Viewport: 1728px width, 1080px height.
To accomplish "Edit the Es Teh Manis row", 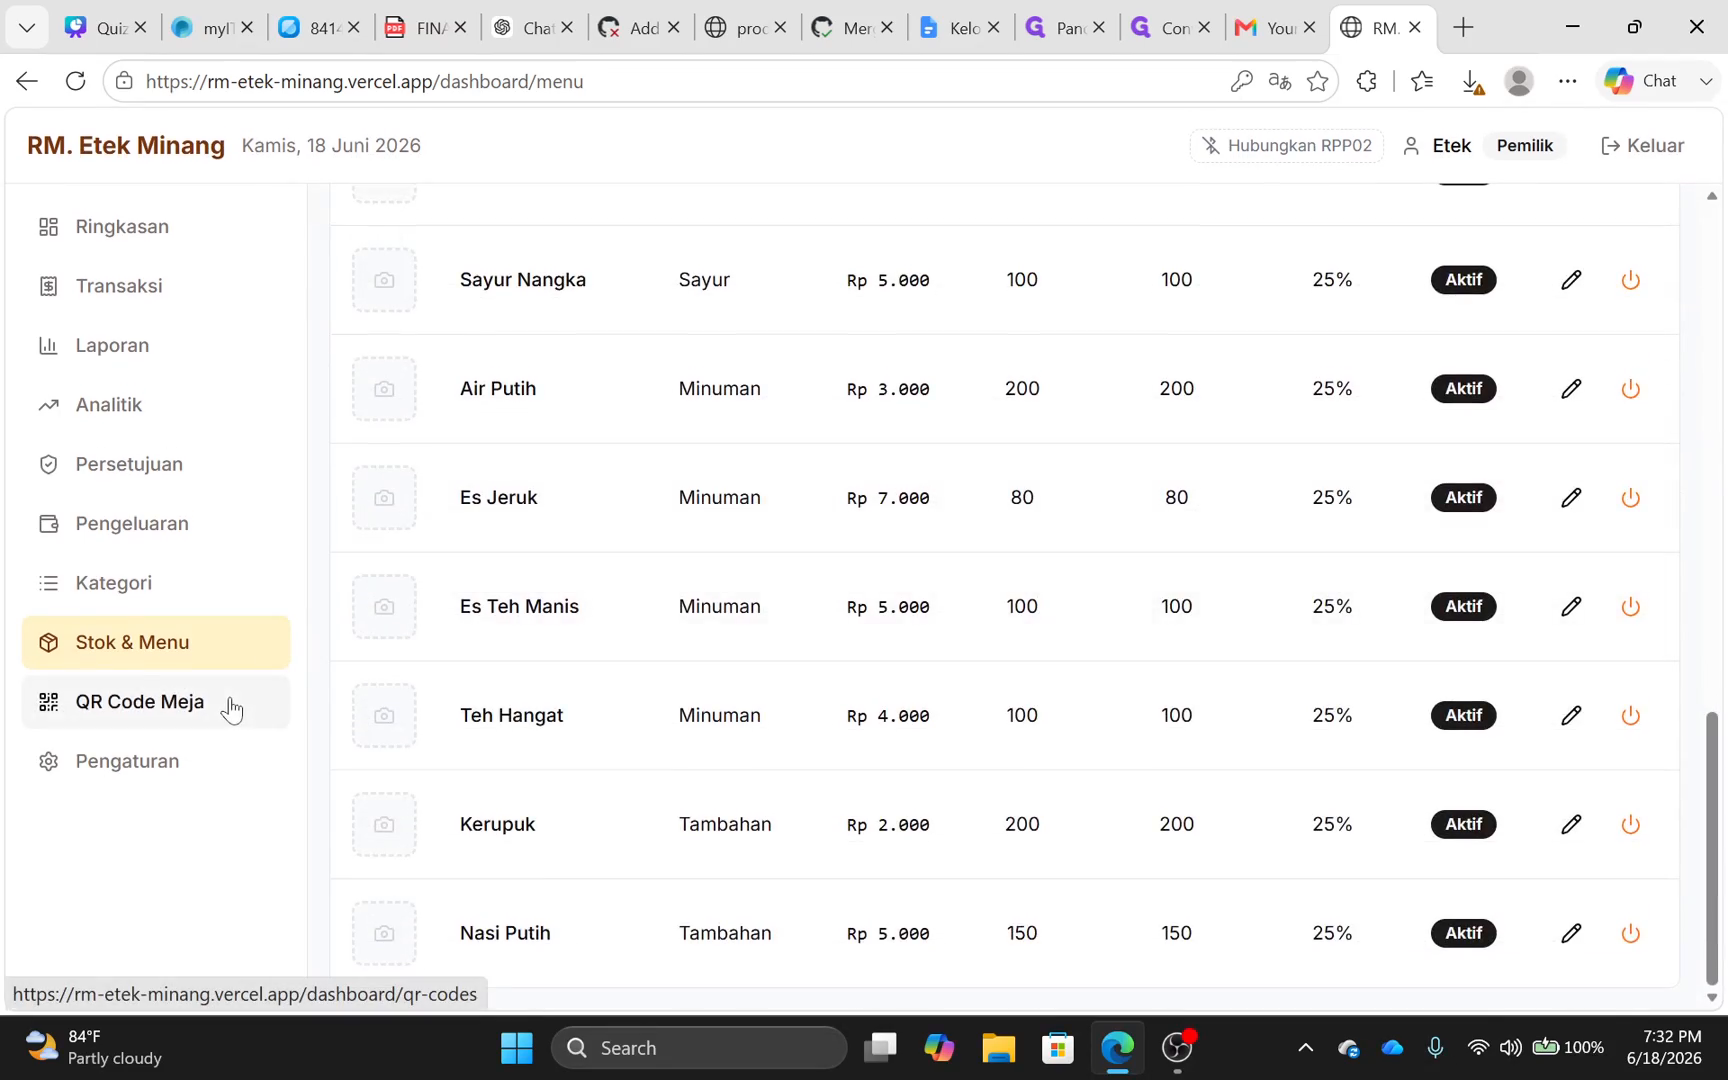I will [x=1571, y=607].
